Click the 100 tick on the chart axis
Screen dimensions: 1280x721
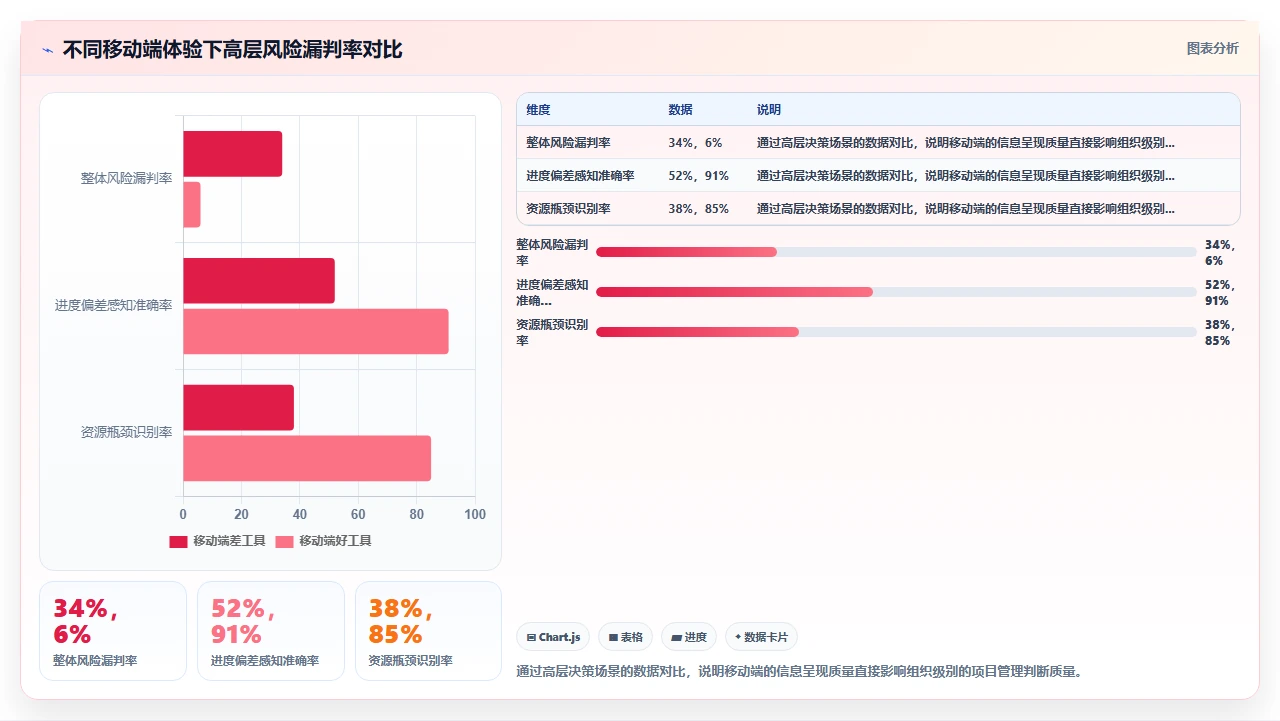point(475,514)
